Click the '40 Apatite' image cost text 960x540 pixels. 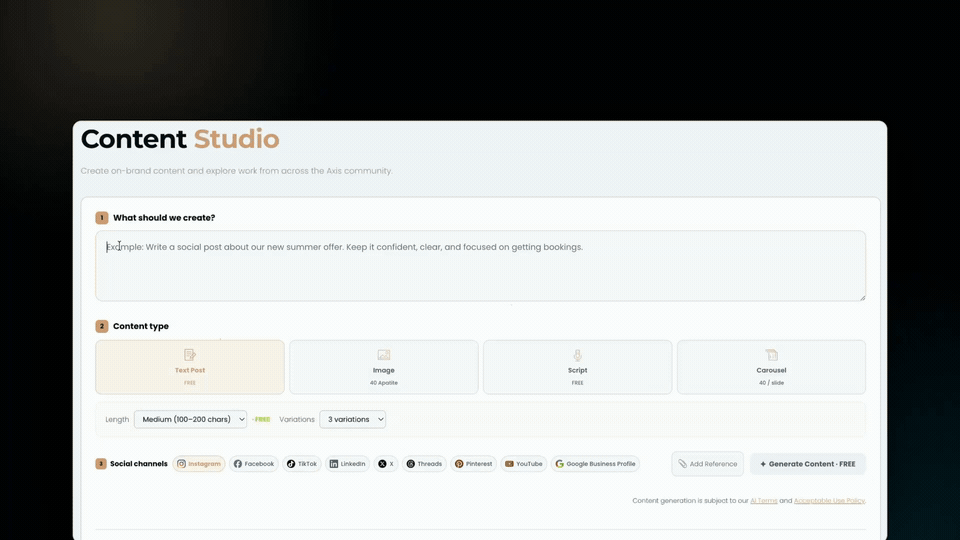[384, 383]
